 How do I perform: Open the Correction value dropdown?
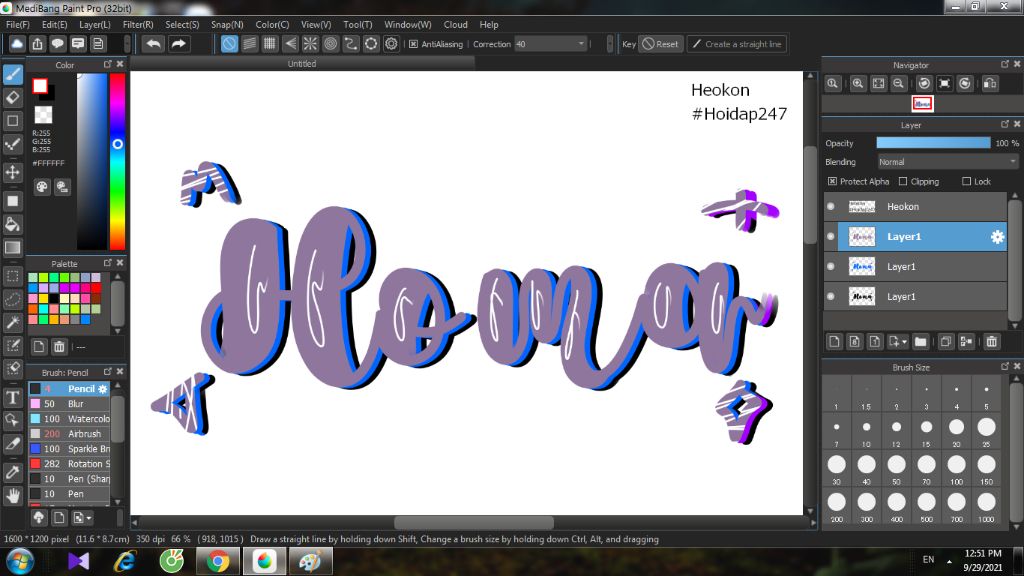click(x=581, y=44)
